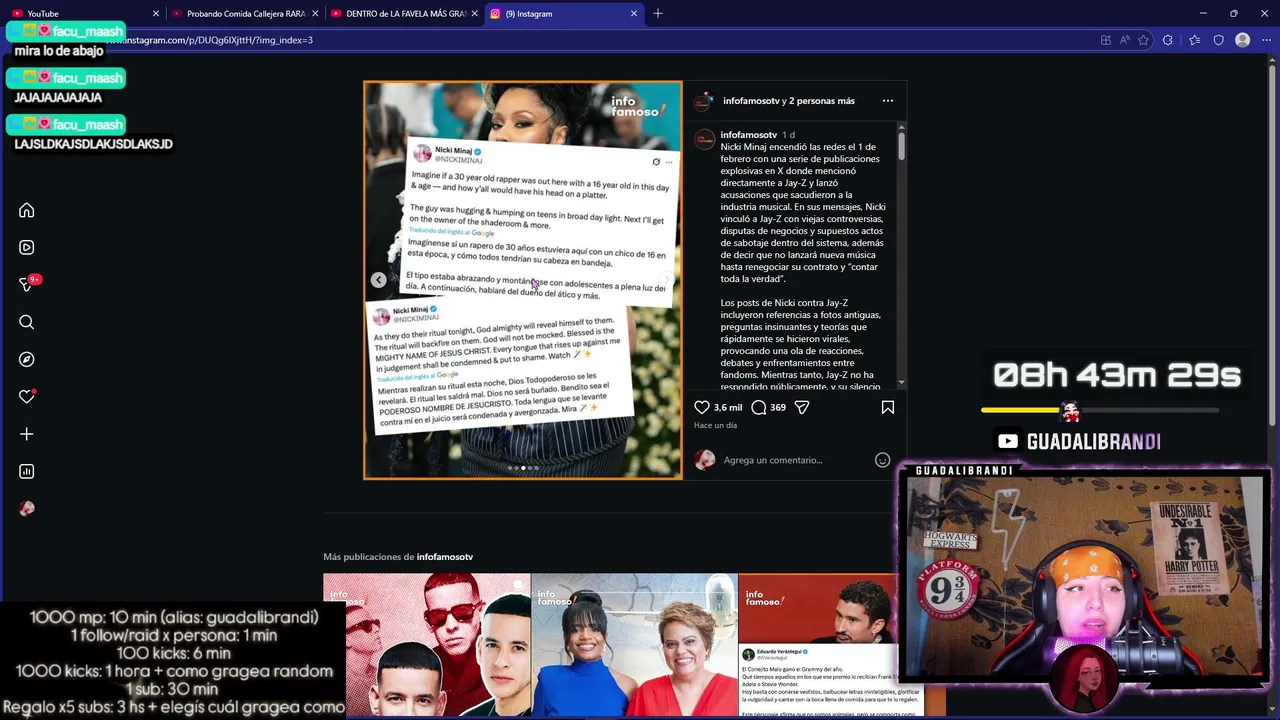View the 3,6 mil likes list
This screenshot has height=720, width=1280.
tap(728, 408)
